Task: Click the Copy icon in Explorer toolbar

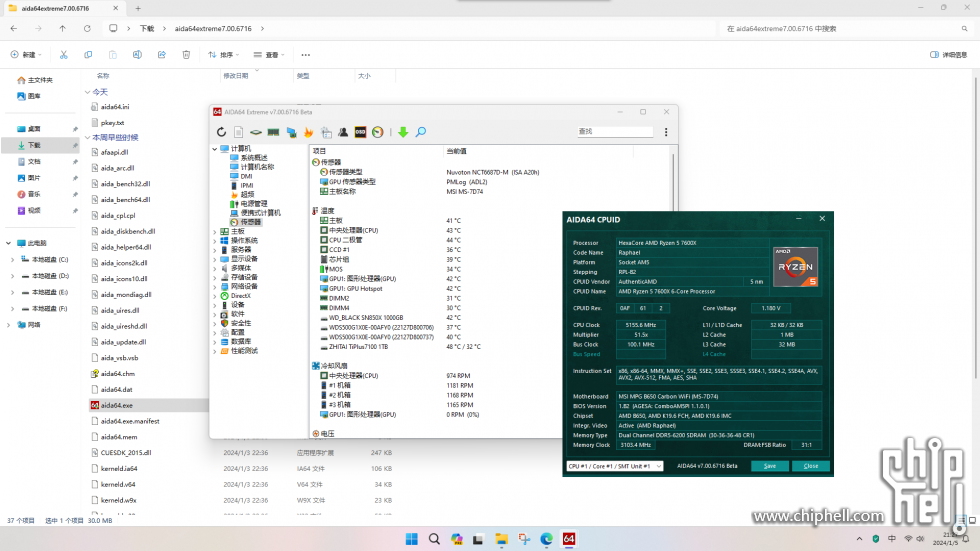Action: tap(88, 55)
